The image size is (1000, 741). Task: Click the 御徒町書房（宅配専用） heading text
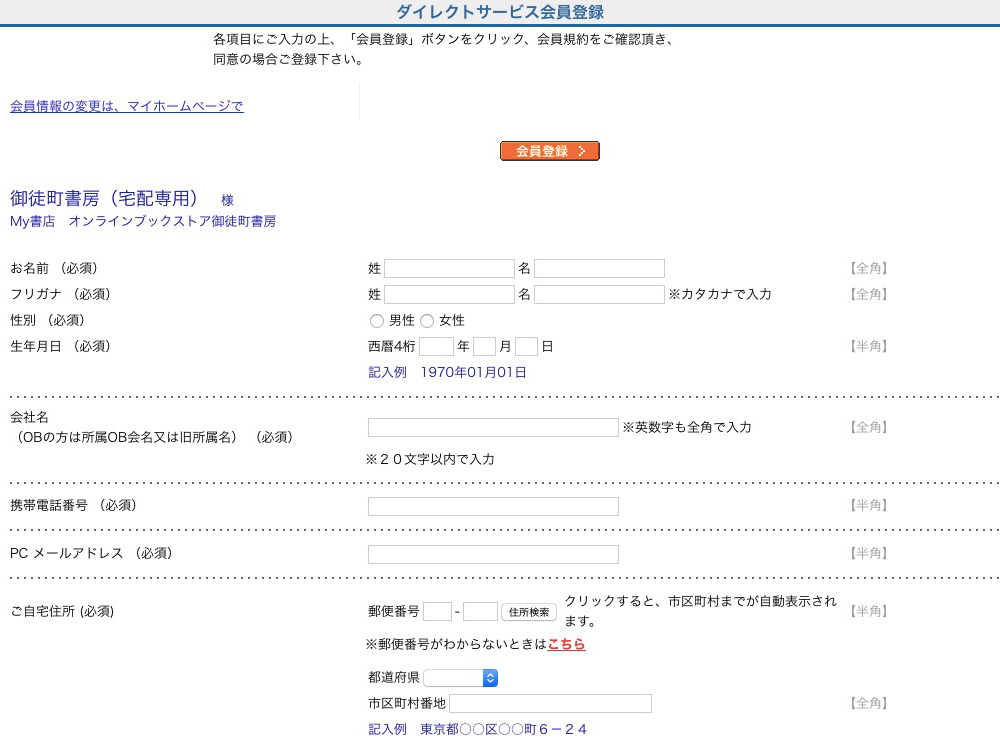104,198
